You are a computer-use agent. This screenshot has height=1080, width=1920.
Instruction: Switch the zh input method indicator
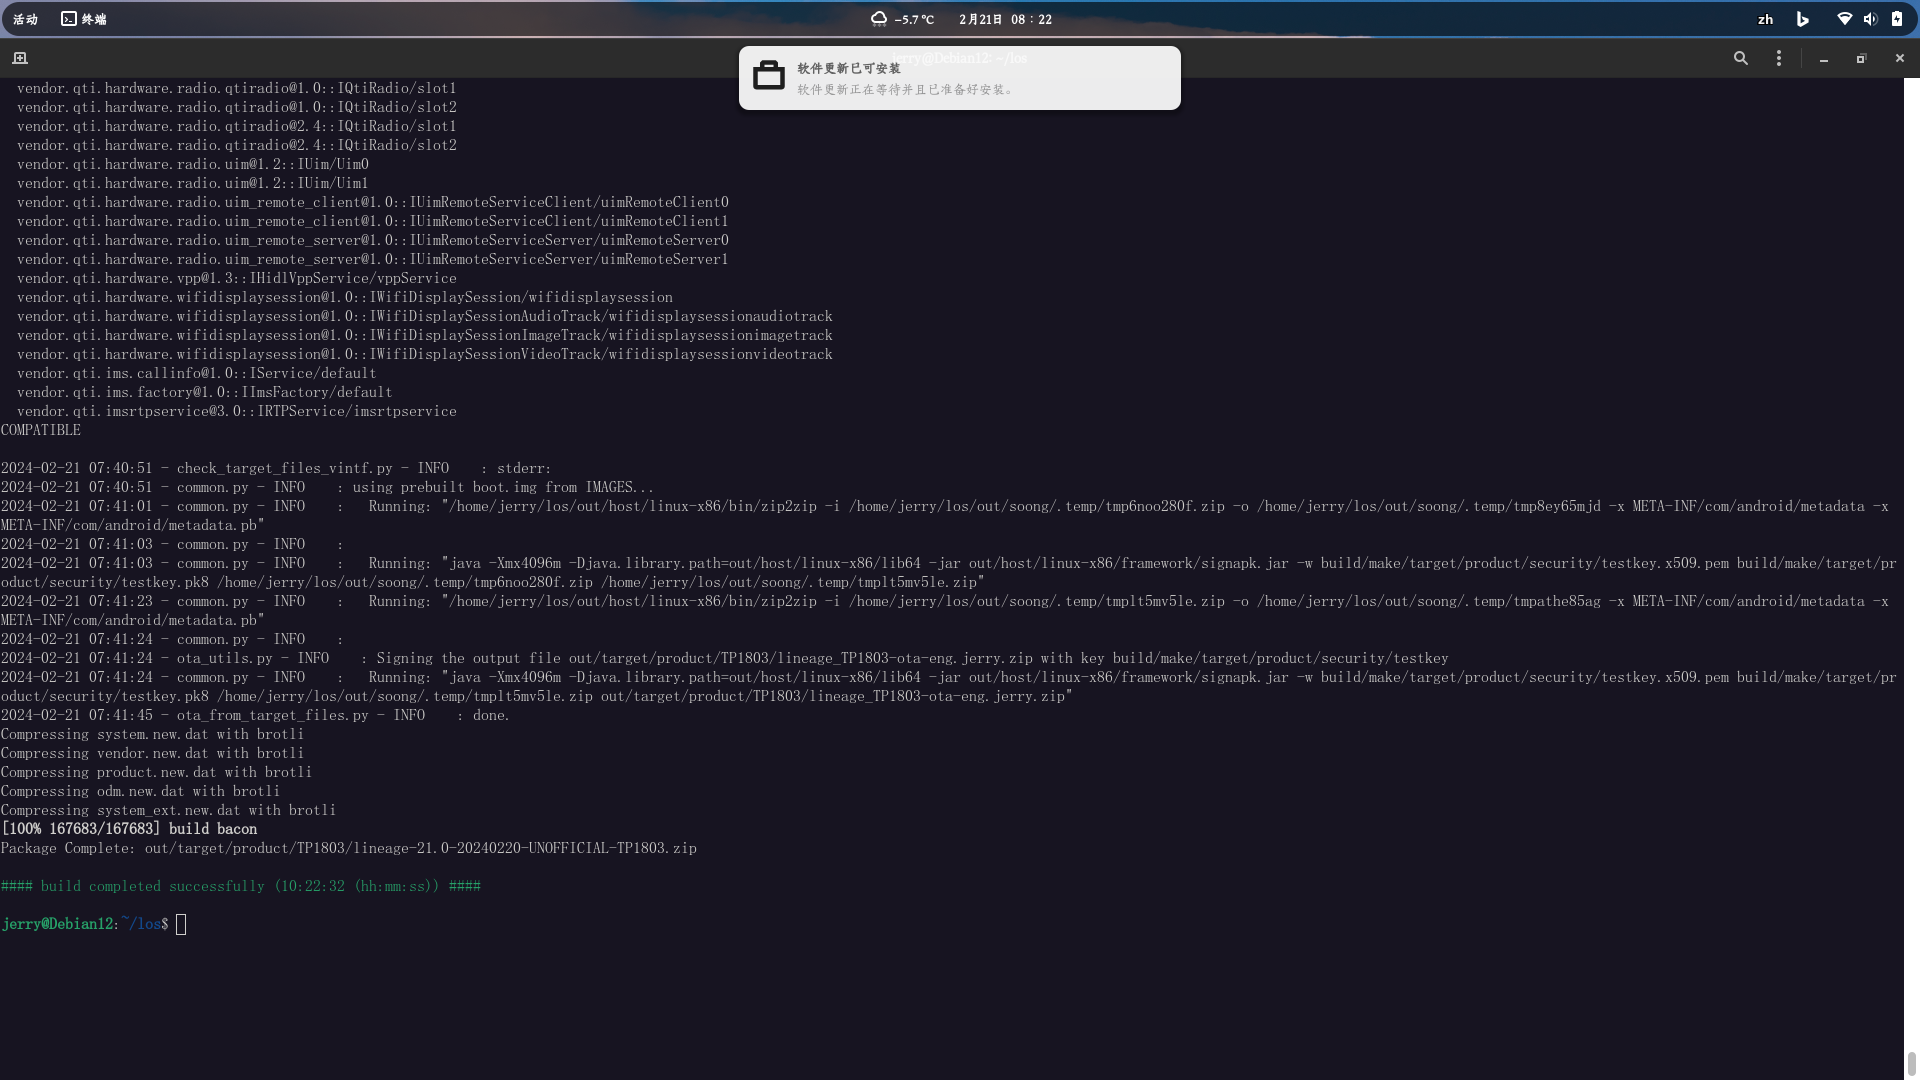tap(1765, 19)
